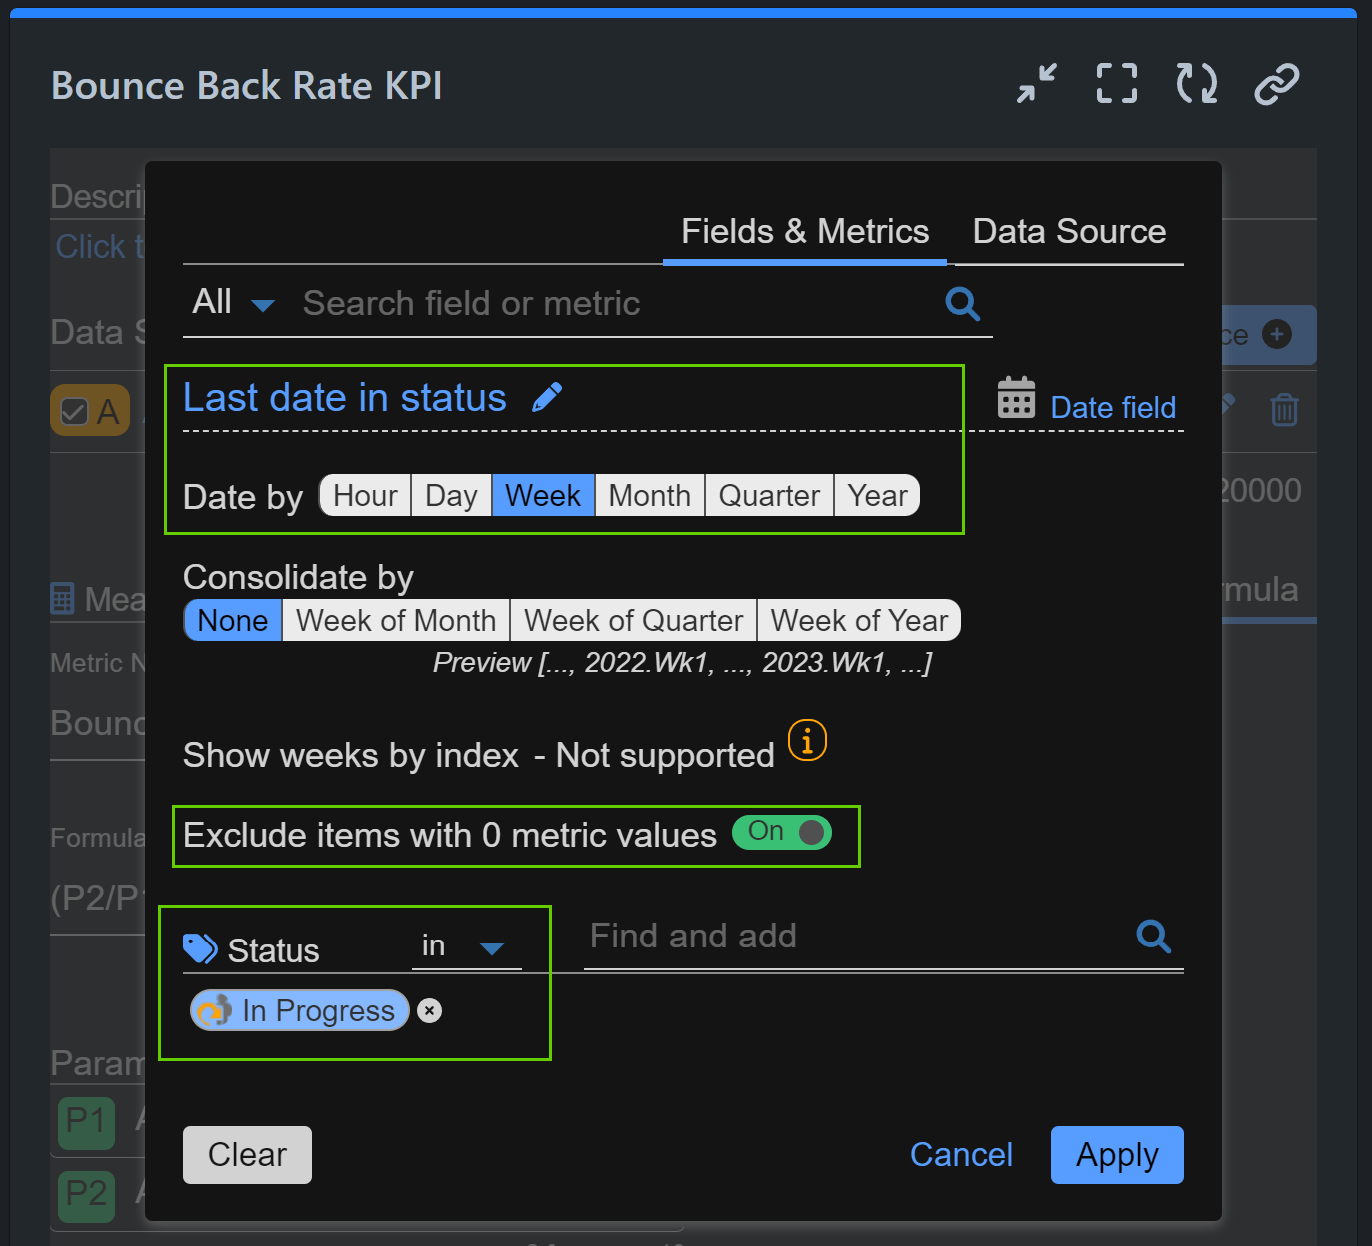Click the fullscreen expand icon
The image size is (1372, 1246).
[x=1116, y=84]
